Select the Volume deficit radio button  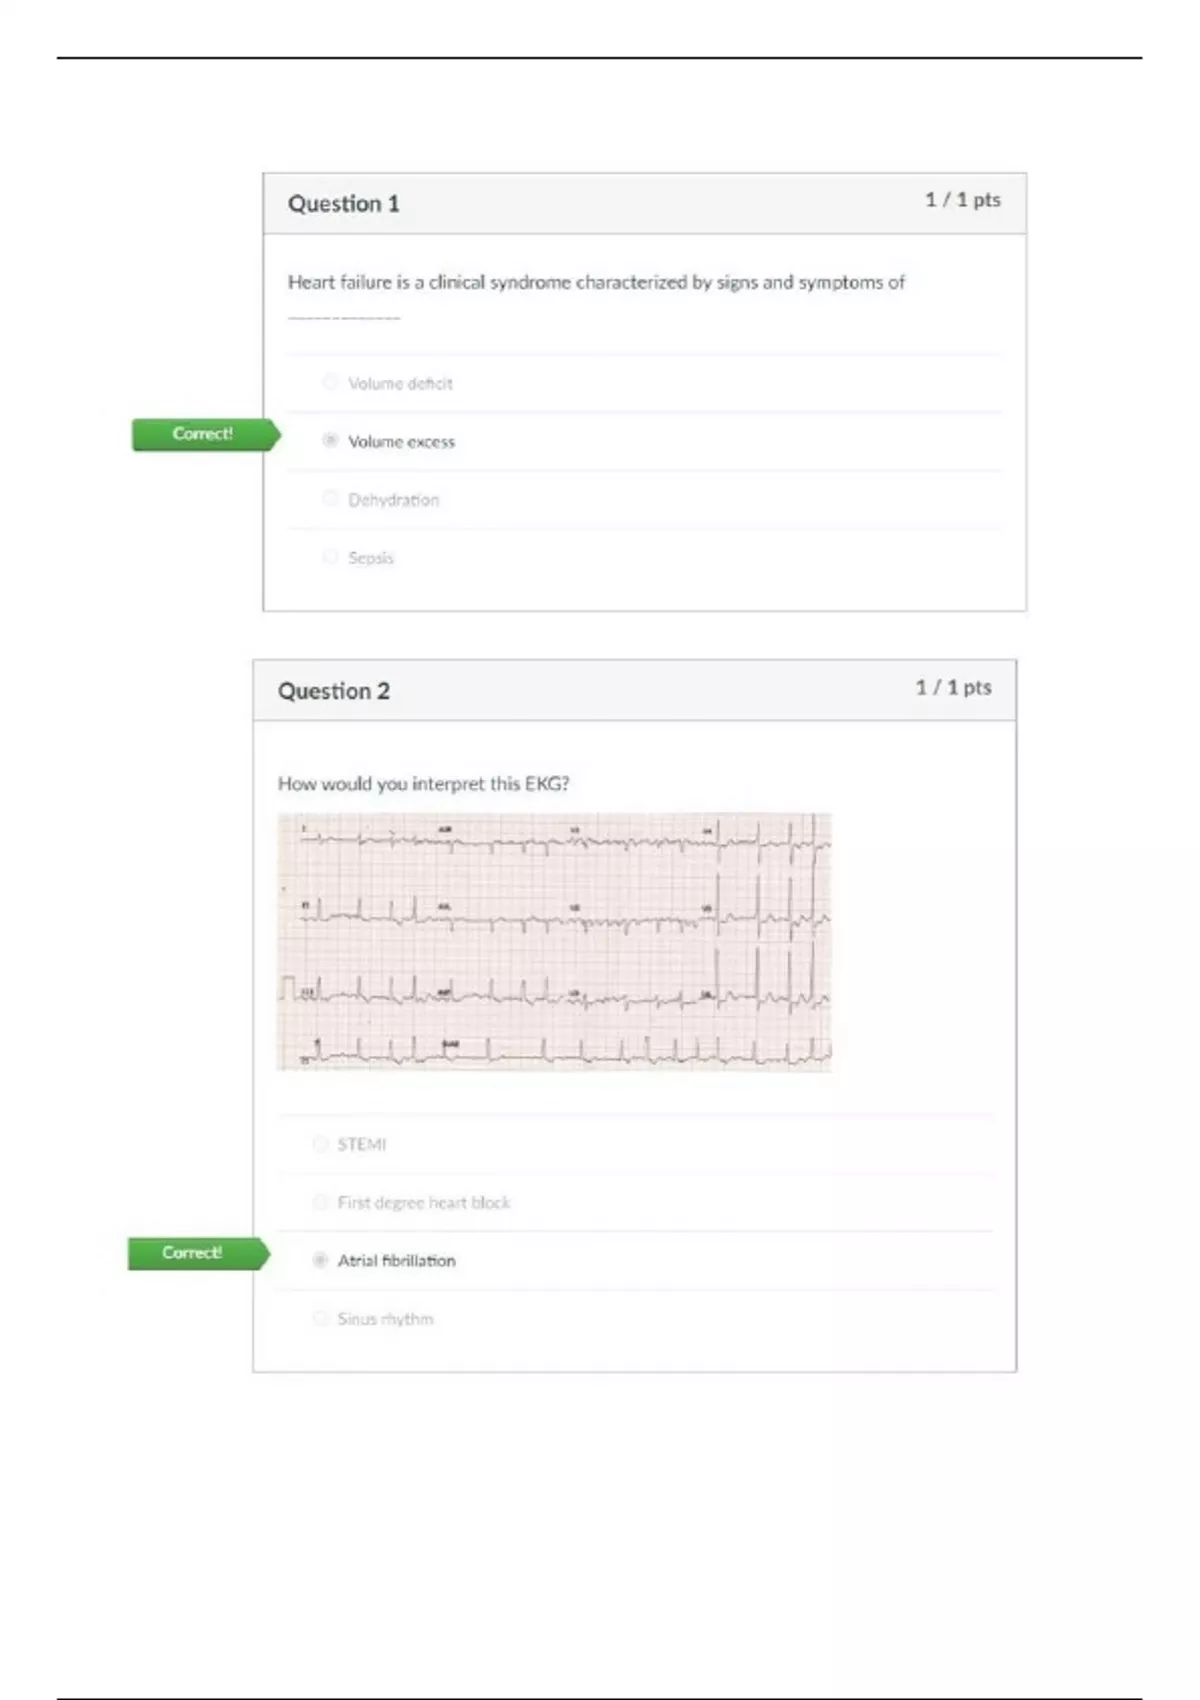(330, 383)
